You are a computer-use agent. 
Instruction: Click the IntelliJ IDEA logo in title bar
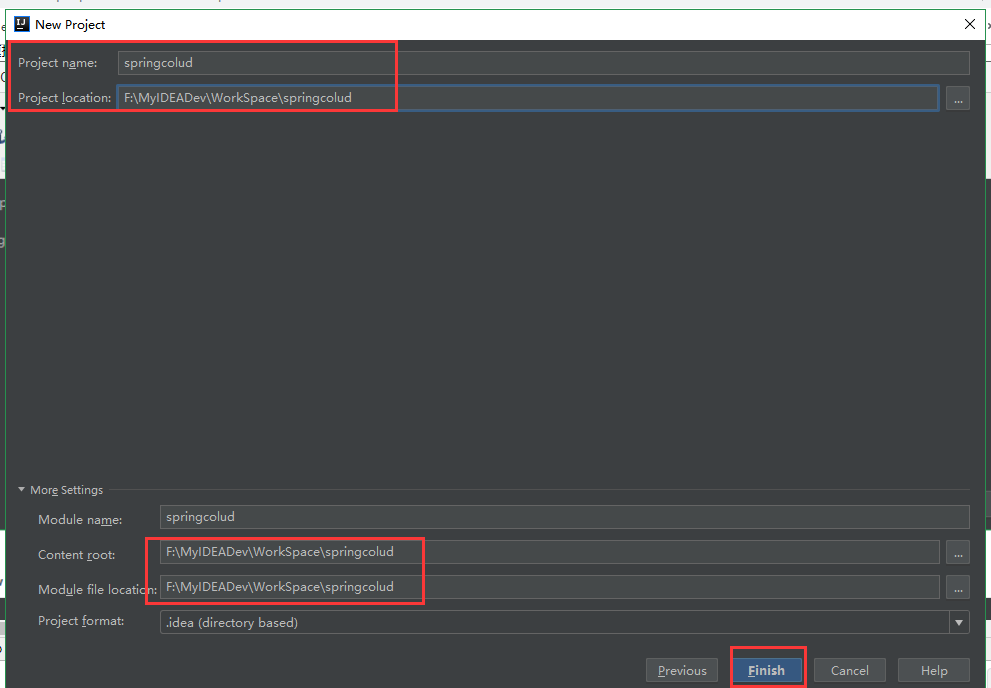point(21,25)
